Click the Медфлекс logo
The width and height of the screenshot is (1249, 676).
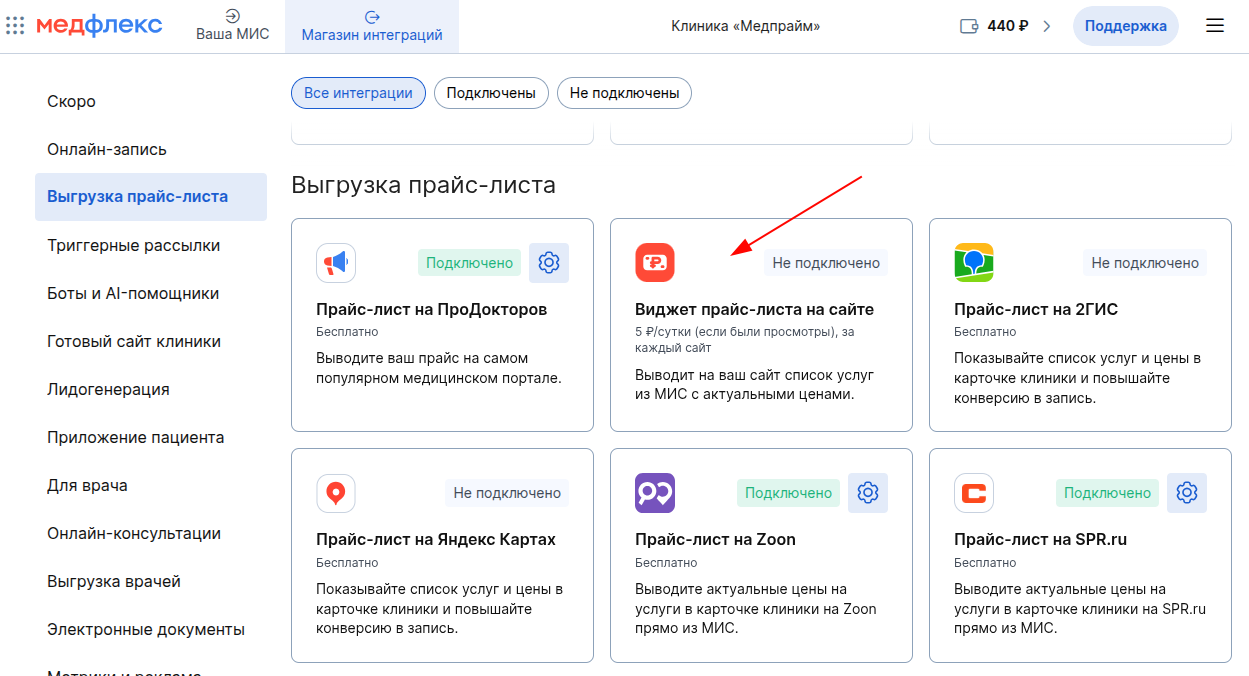click(99, 26)
